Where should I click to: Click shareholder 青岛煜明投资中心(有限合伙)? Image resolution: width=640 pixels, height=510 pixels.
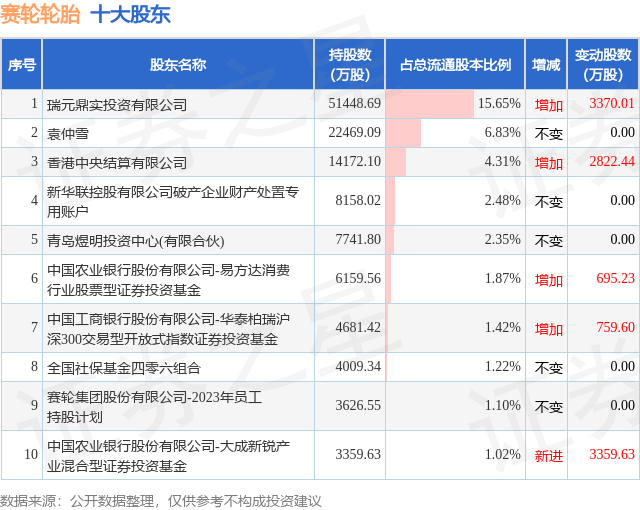[136, 241]
